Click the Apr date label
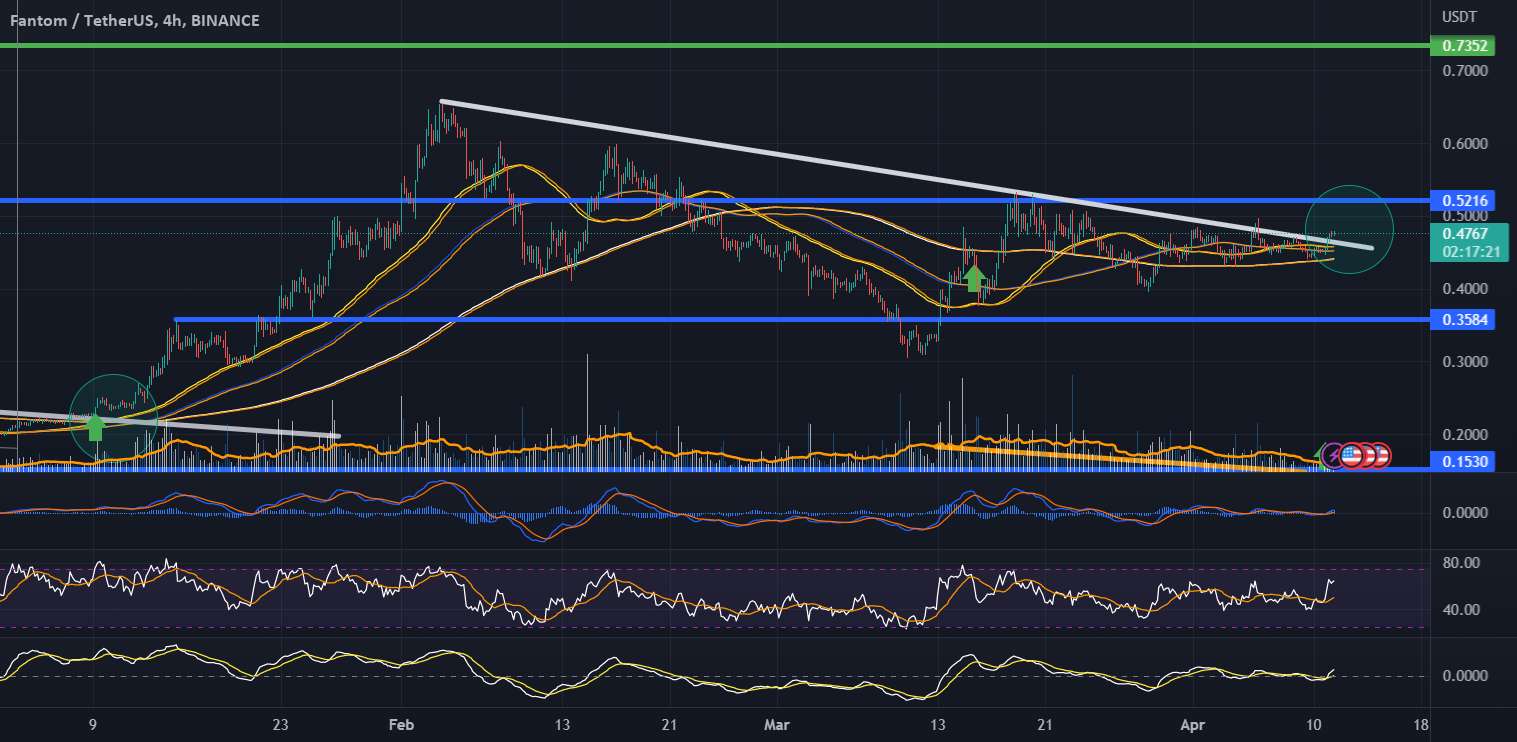Screen dimensions: 1517x742 pos(1195,724)
